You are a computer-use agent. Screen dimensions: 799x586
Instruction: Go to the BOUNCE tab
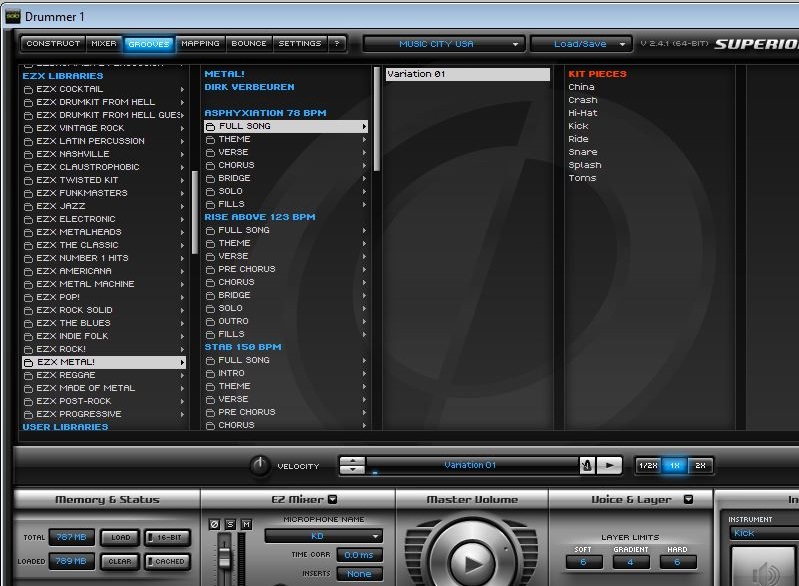point(249,44)
